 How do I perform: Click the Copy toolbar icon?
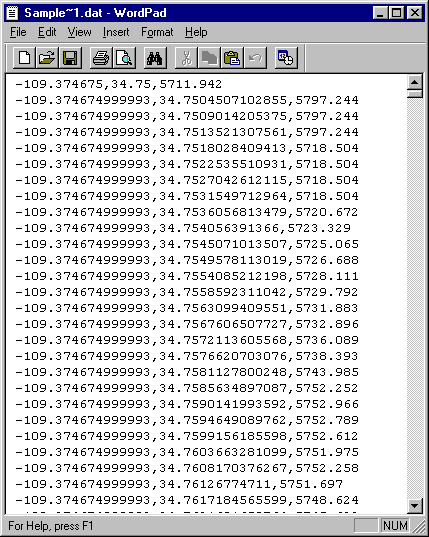coord(209,58)
